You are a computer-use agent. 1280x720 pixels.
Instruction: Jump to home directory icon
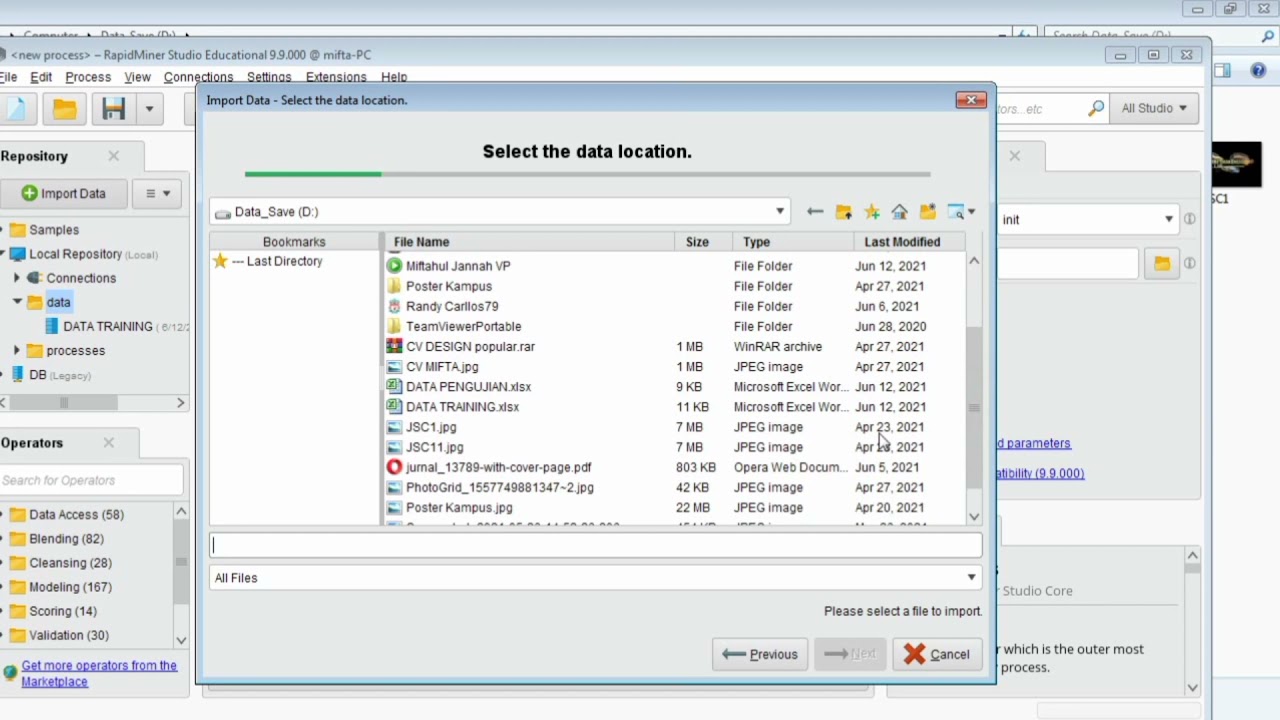coord(900,212)
